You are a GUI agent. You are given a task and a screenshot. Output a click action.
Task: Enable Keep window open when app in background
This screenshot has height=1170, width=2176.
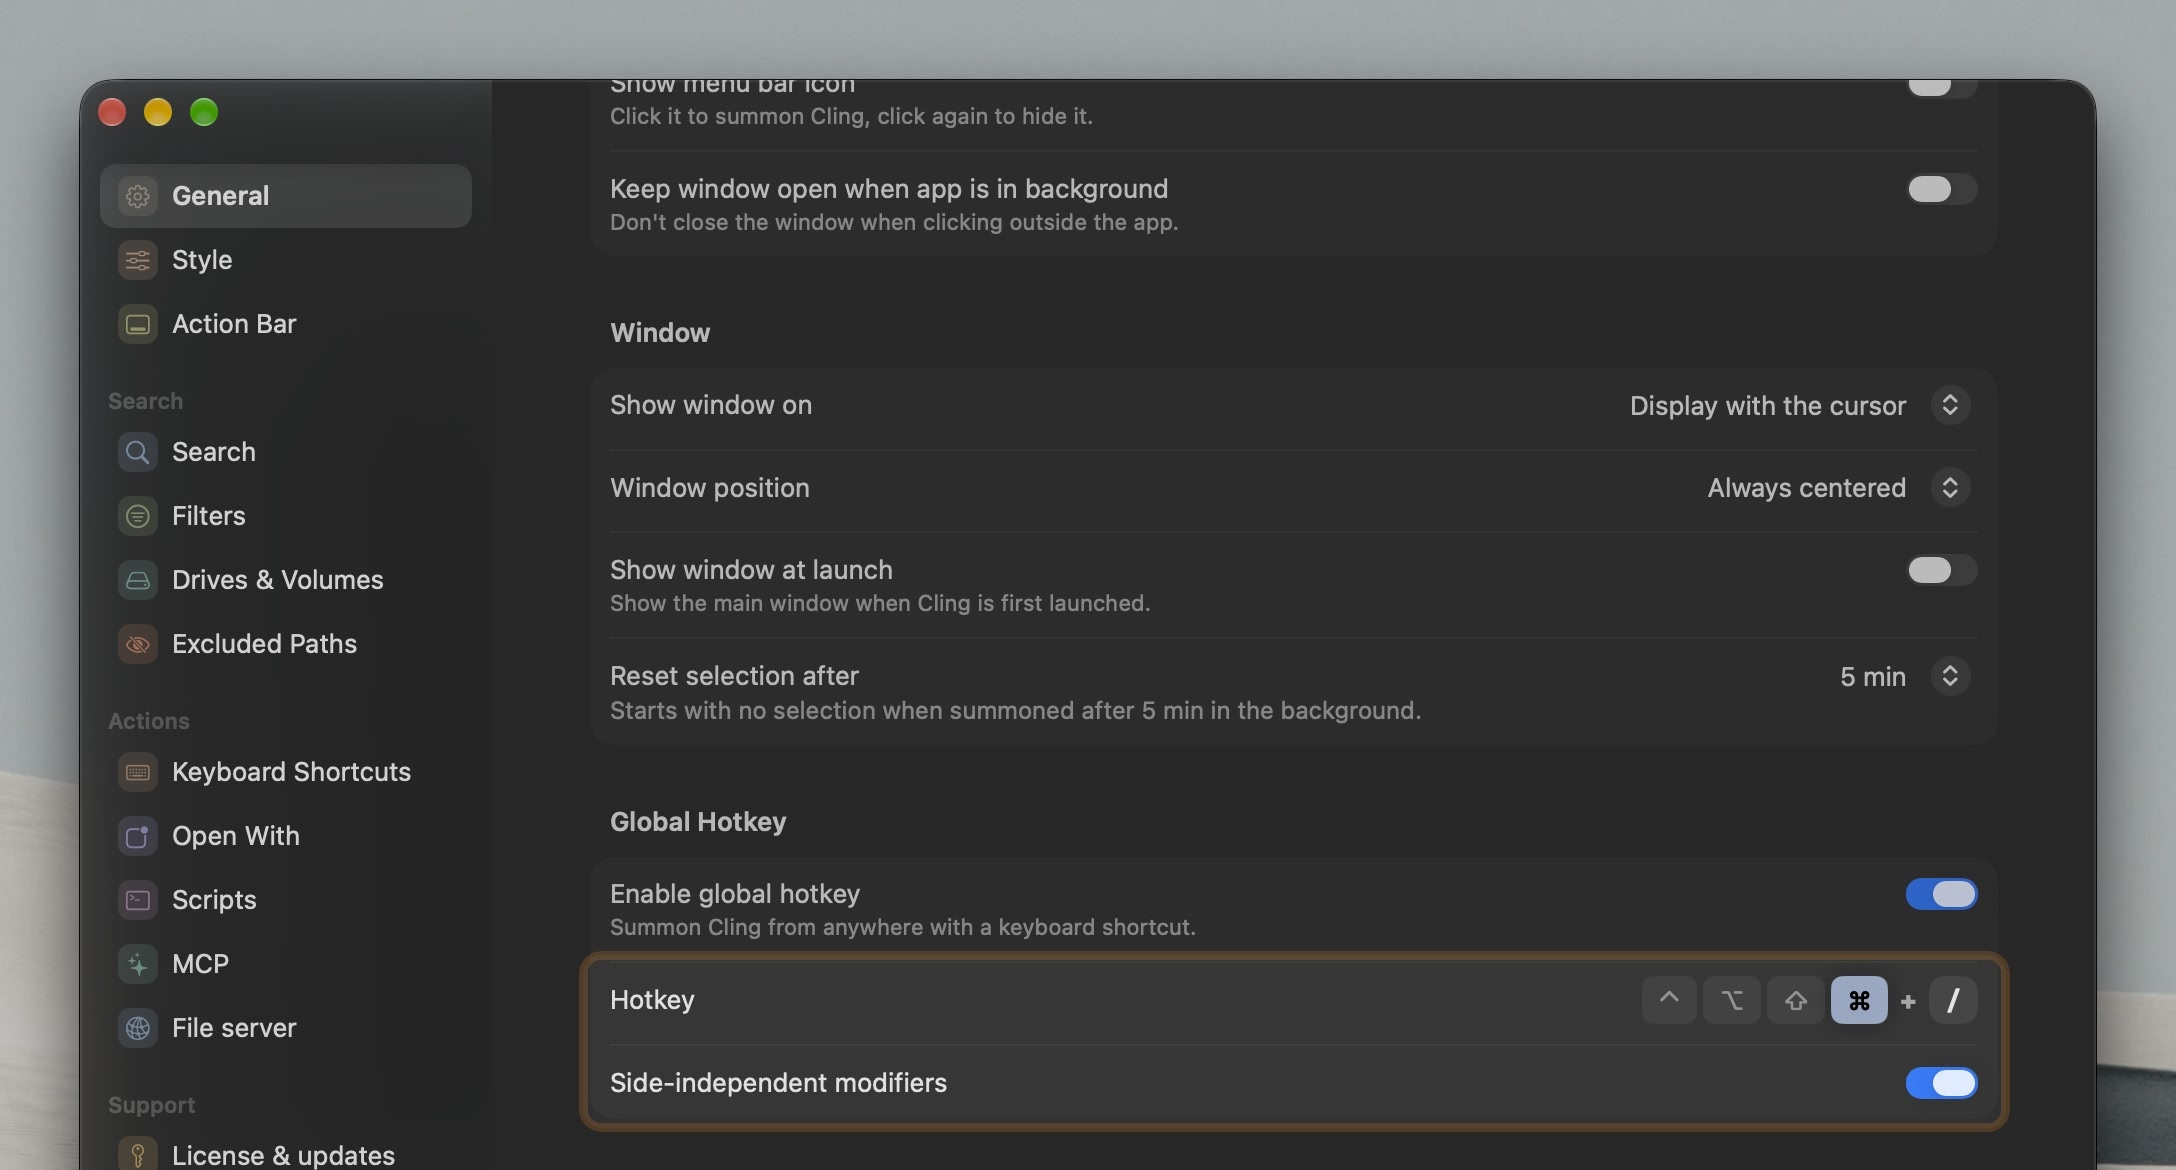click(x=1941, y=189)
